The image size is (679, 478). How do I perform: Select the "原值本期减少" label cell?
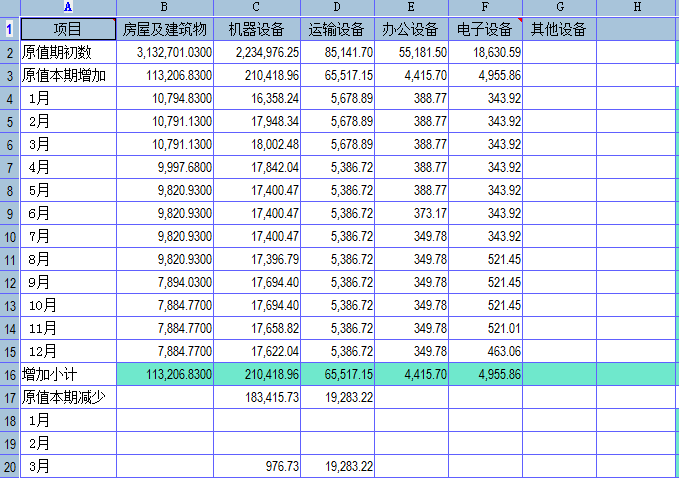pos(67,397)
